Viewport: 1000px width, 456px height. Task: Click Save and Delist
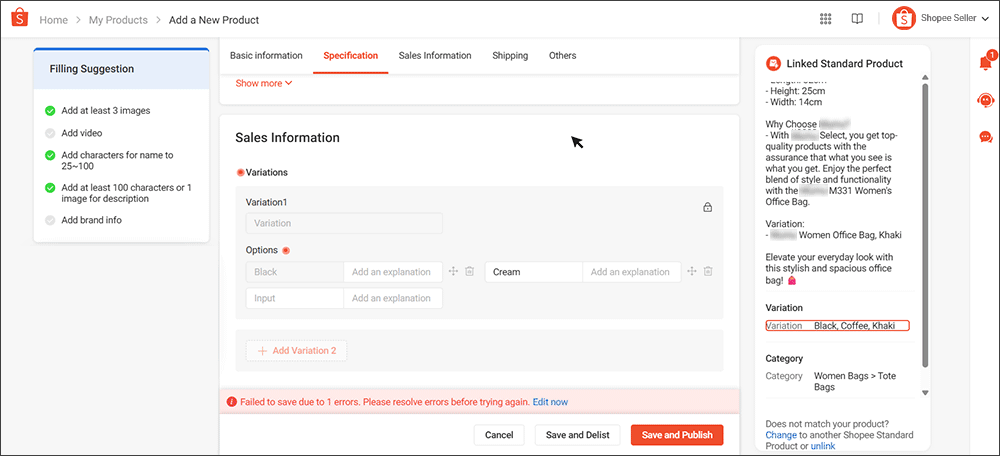point(578,435)
